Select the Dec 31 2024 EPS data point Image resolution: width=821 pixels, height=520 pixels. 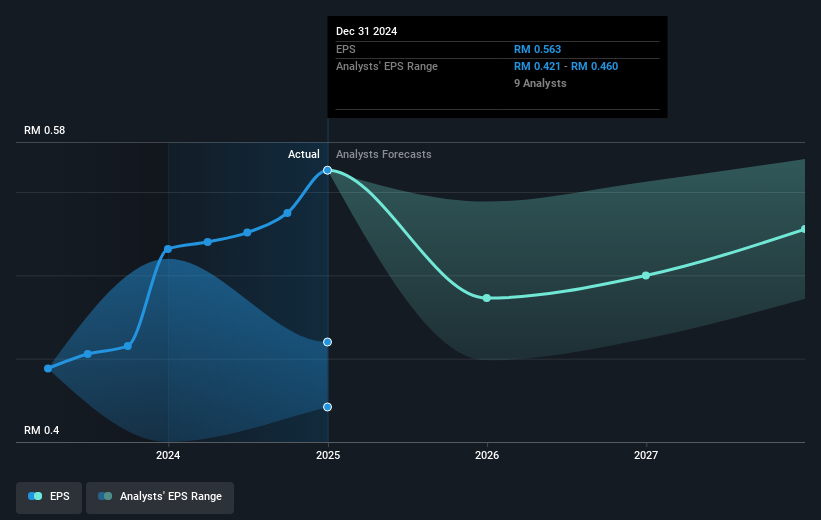click(x=327, y=170)
